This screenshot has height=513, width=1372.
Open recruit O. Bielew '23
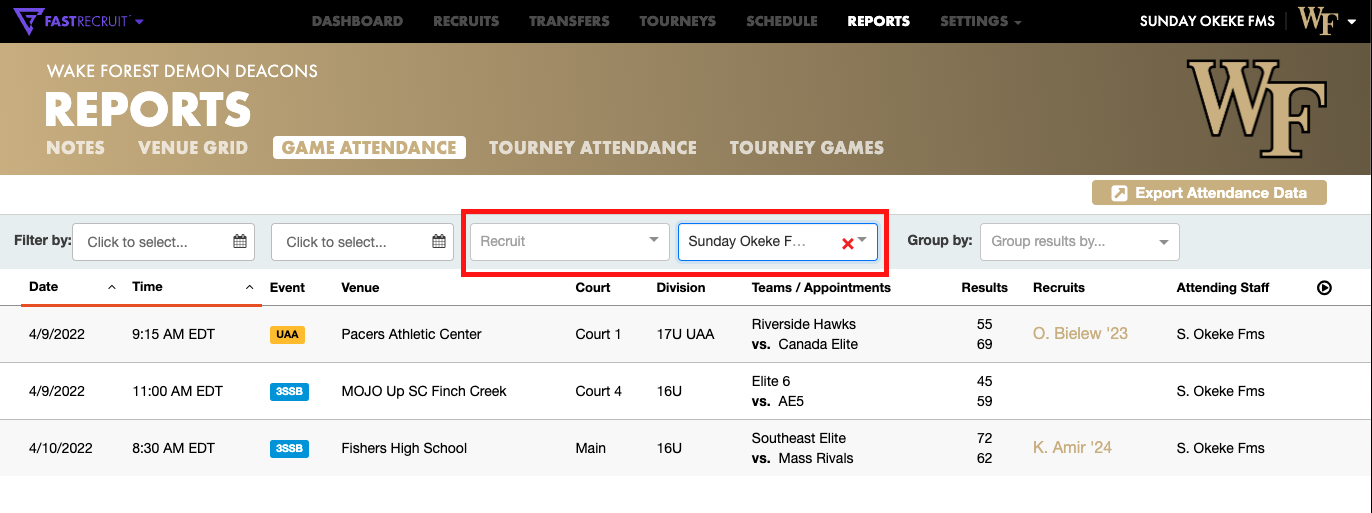(1080, 333)
